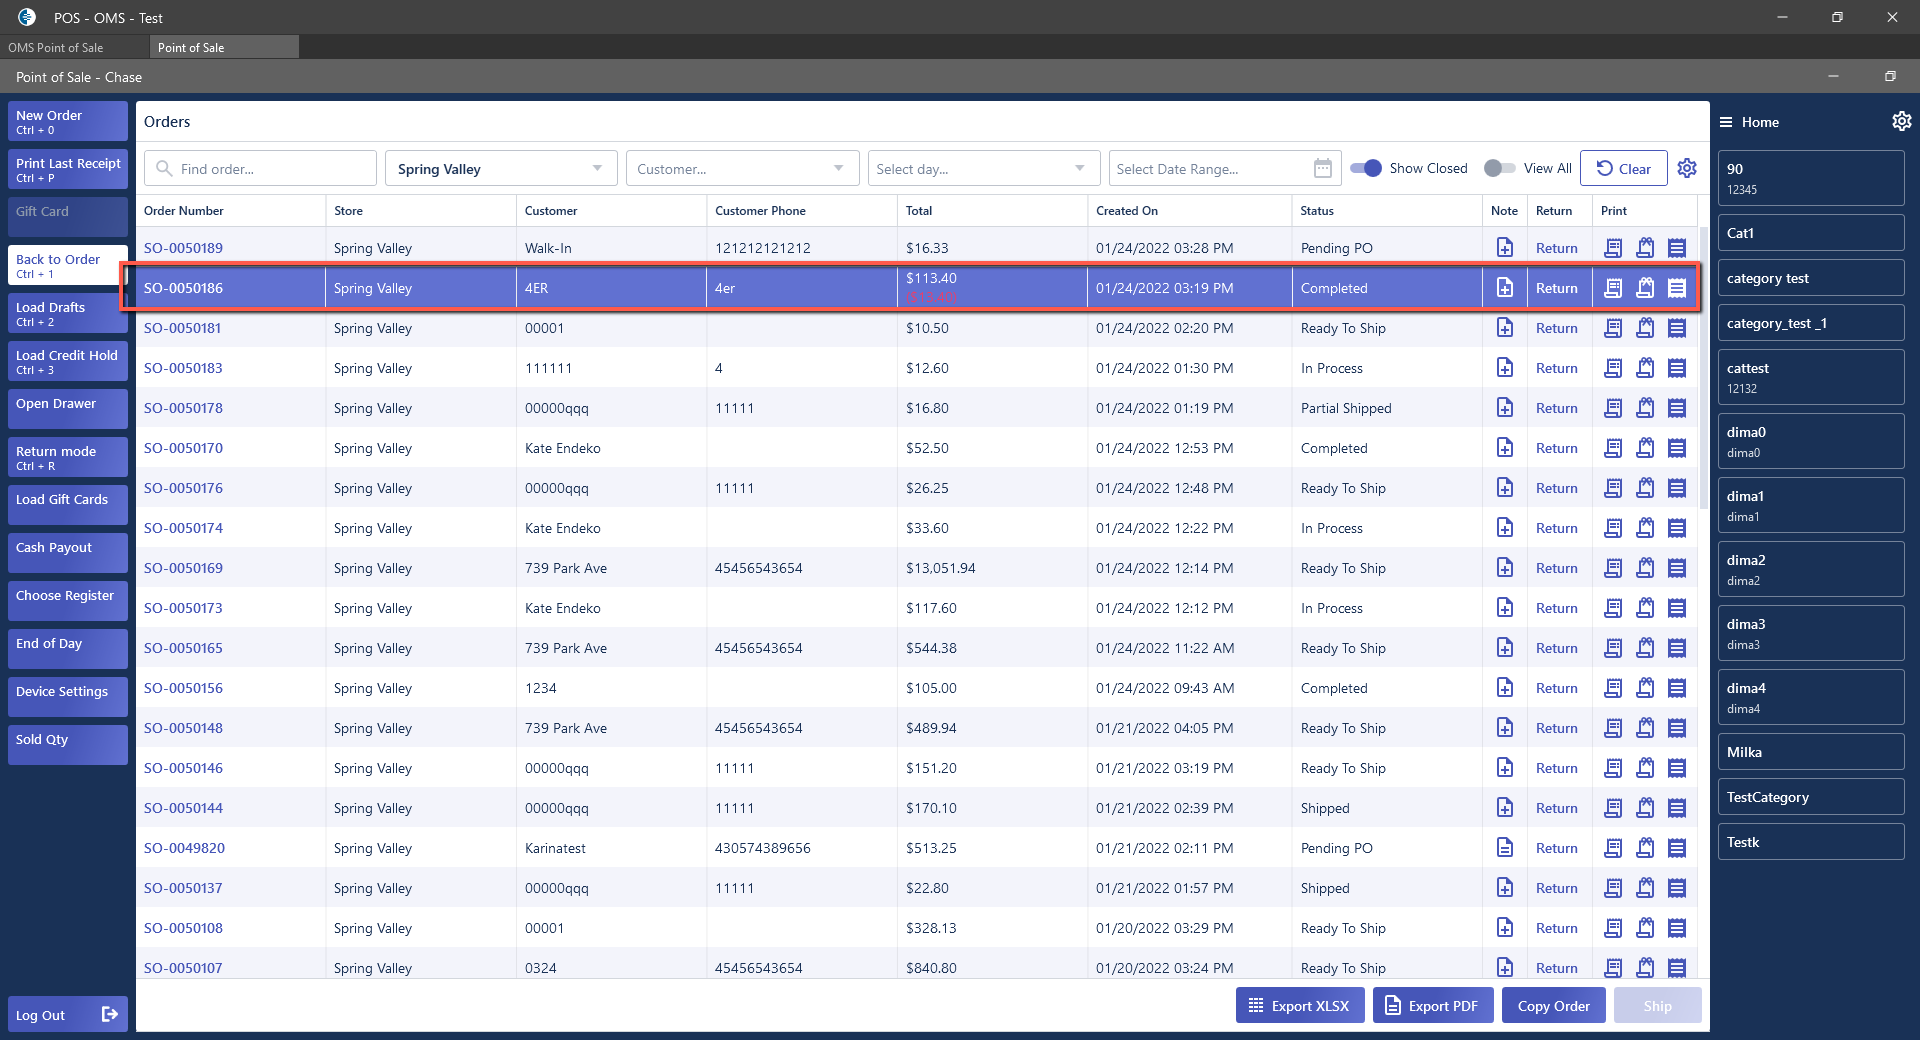Click first print receipt icon for SO-0050181

coord(1612,328)
